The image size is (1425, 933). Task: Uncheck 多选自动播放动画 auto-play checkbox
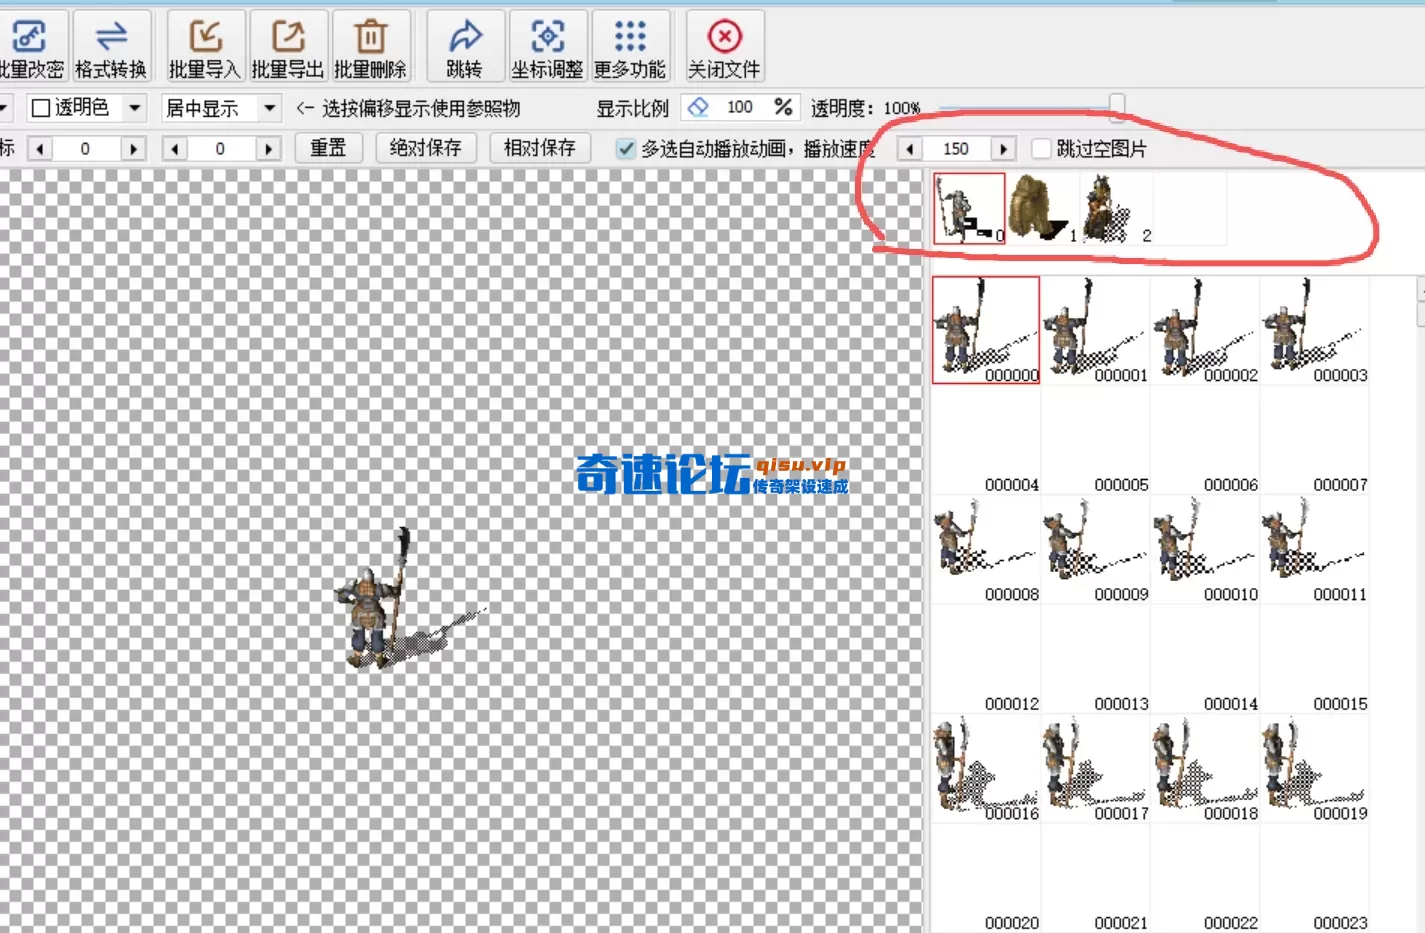(x=626, y=149)
